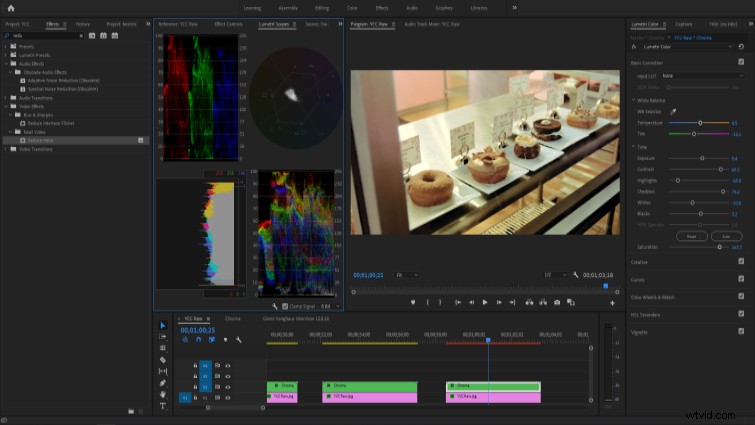The image size is (755, 425).
Task: Click the Auto tone button
Action: click(726, 236)
